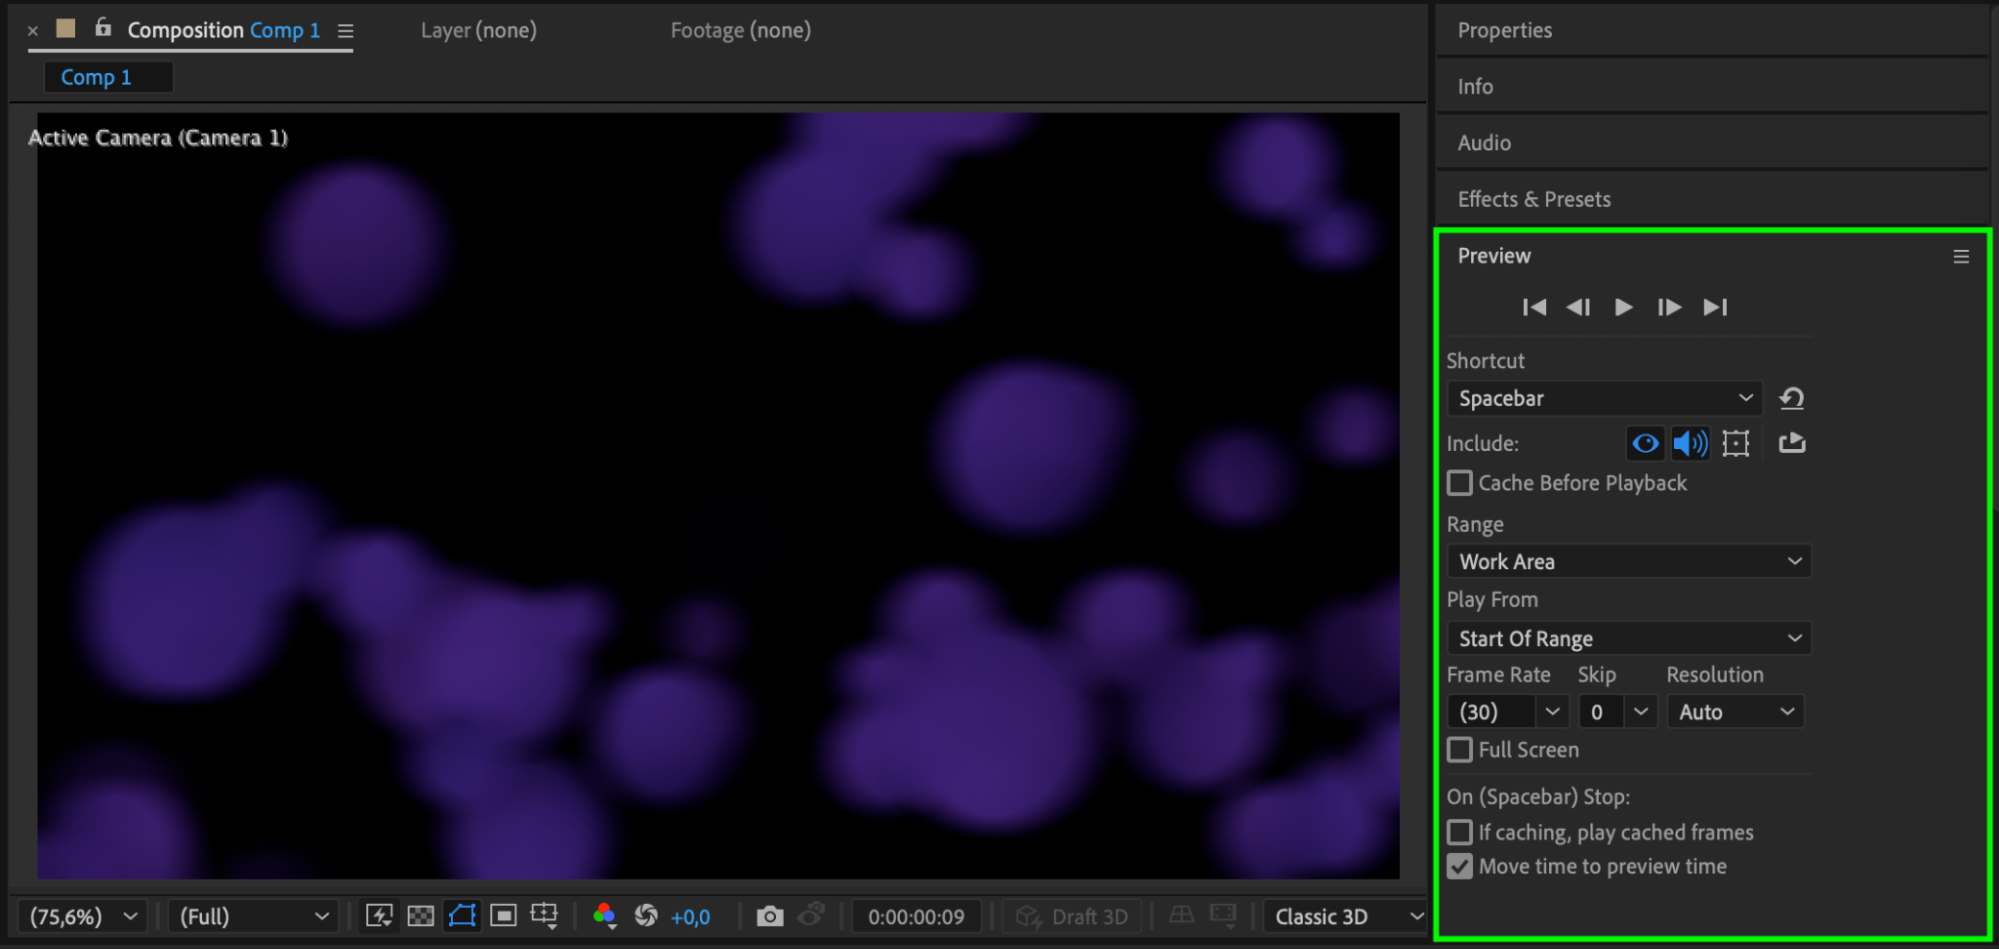This screenshot has height=949, width=1999.
Task: Click the current time 0:00:00:09 display
Action: click(916, 917)
